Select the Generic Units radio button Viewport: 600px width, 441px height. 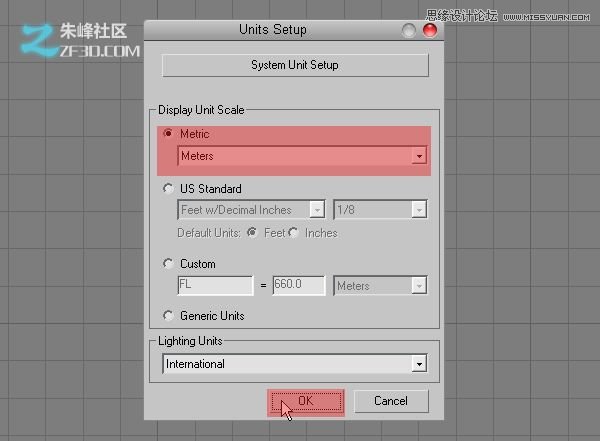pyautogui.click(x=168, y=316)
